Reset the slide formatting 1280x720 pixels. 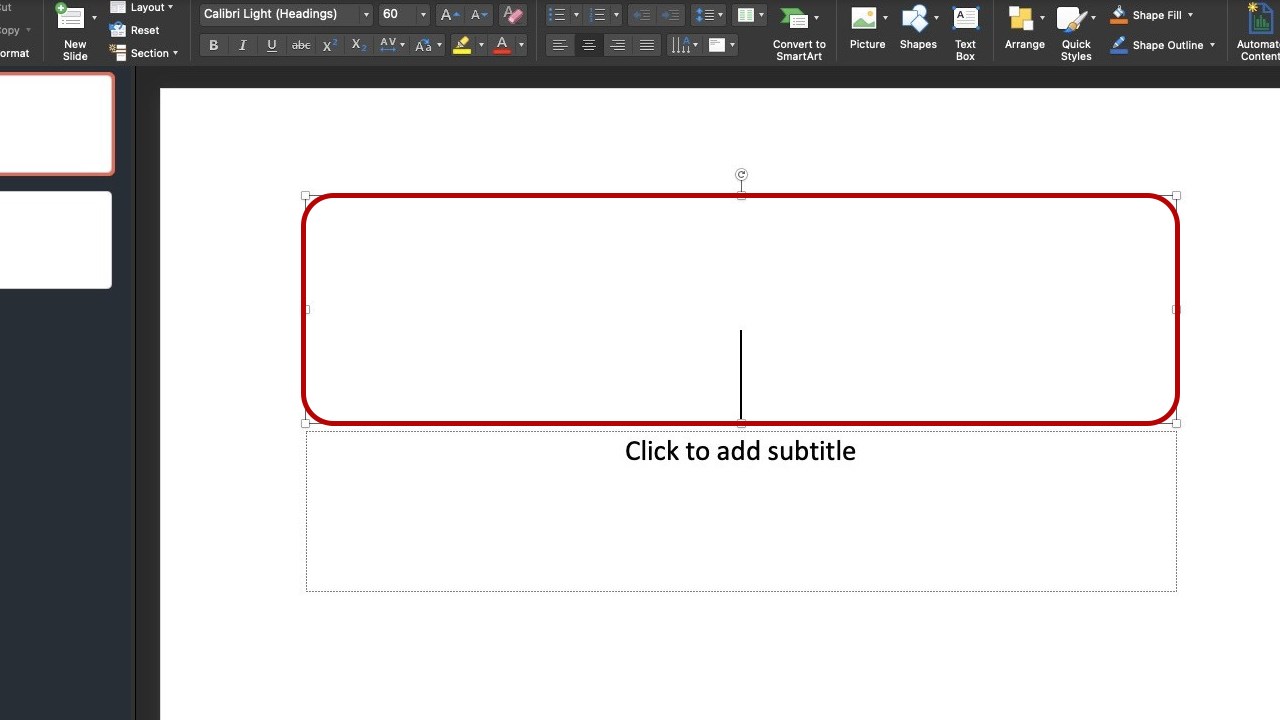point(135,30)
